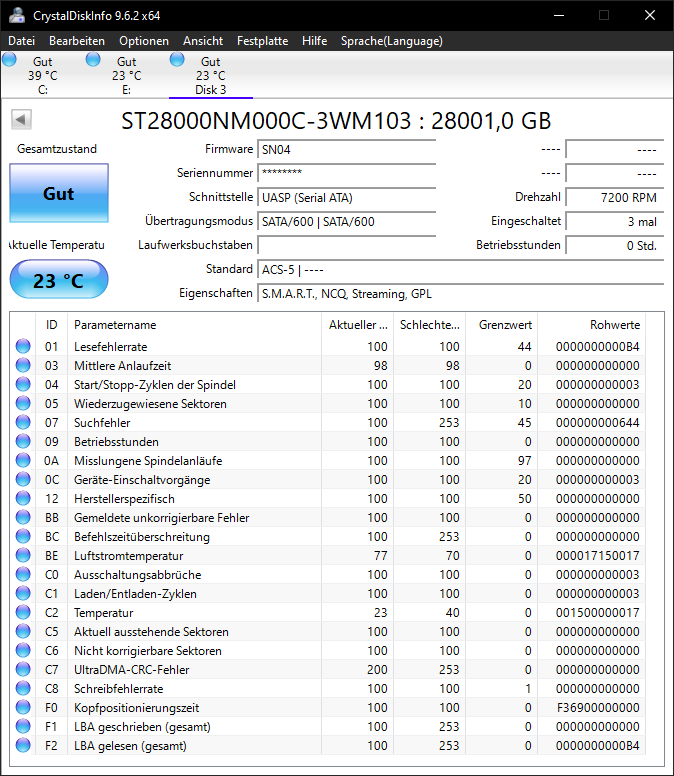The image size is (674, 776).
Task: Click the Grenzwert column header
Action: click(502, 325)
